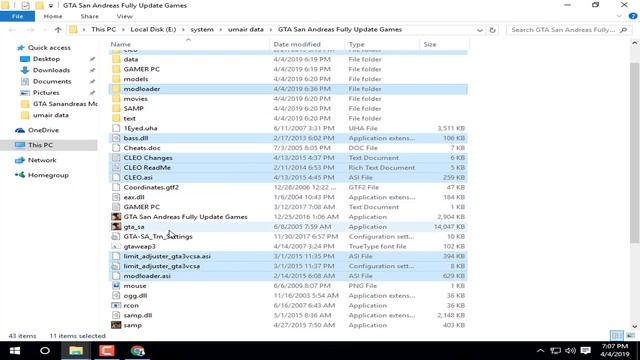
Task: Select the 'text' folder icon
Action: coord(116,118)
